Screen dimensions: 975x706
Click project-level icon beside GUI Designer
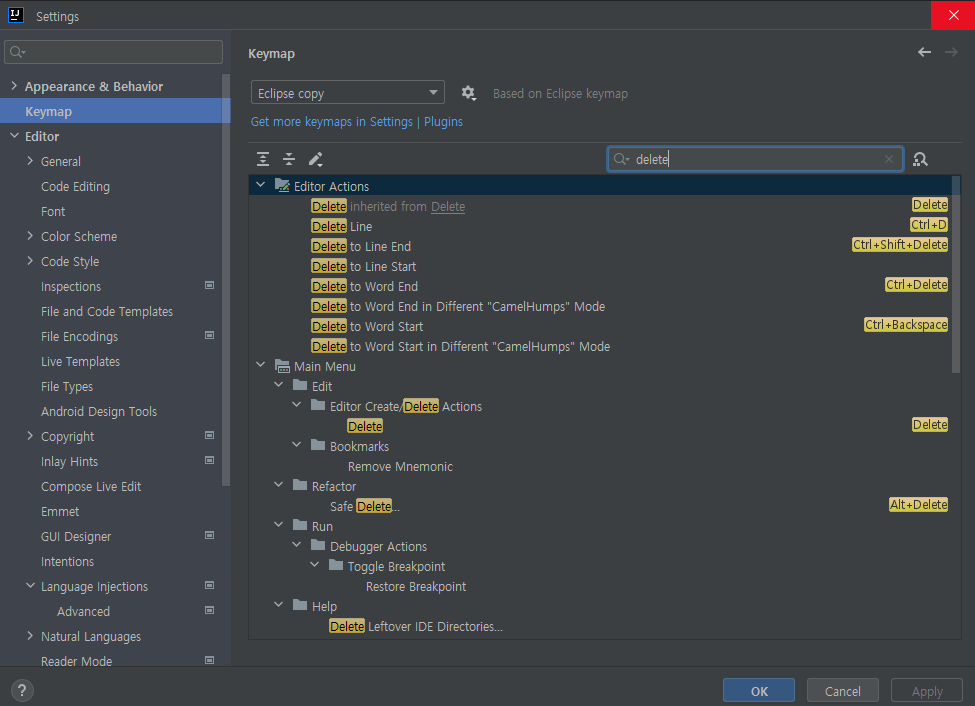coord(210,536)
